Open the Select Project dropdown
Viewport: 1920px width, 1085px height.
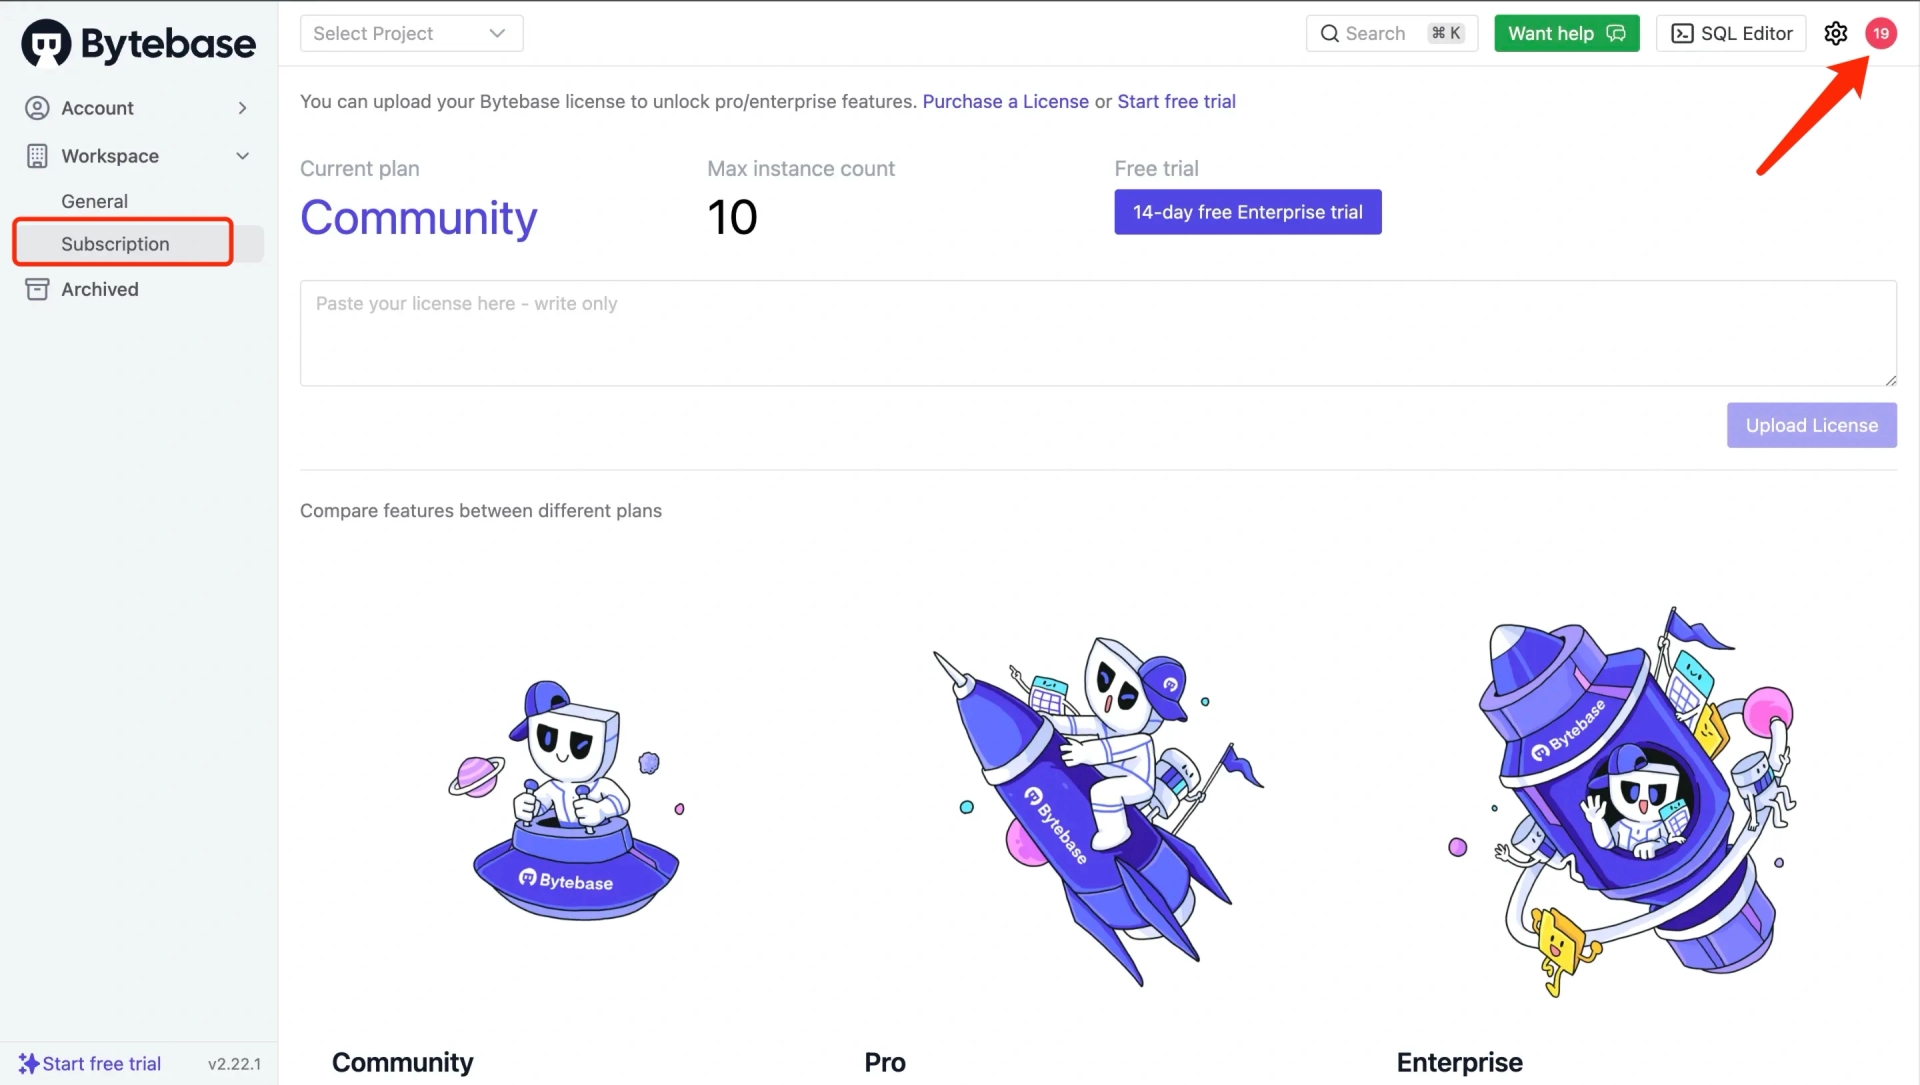[x=411, y=33]
